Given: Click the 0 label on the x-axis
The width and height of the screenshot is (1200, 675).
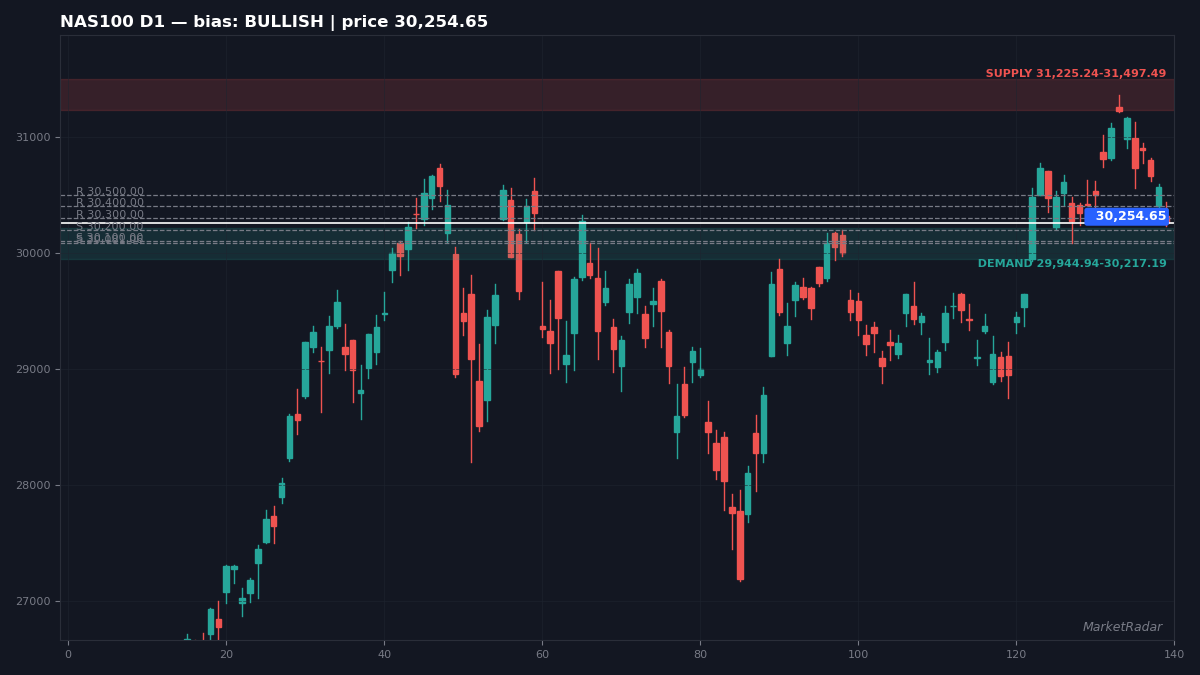Looking at the screenshot, I should [68, 654].
